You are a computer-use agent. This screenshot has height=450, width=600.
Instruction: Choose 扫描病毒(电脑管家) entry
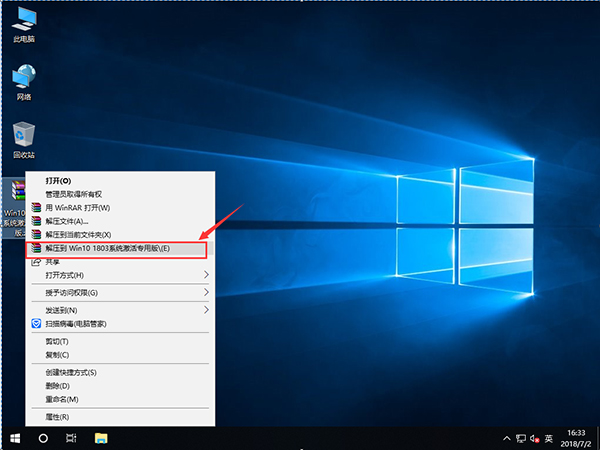[120, 324]
